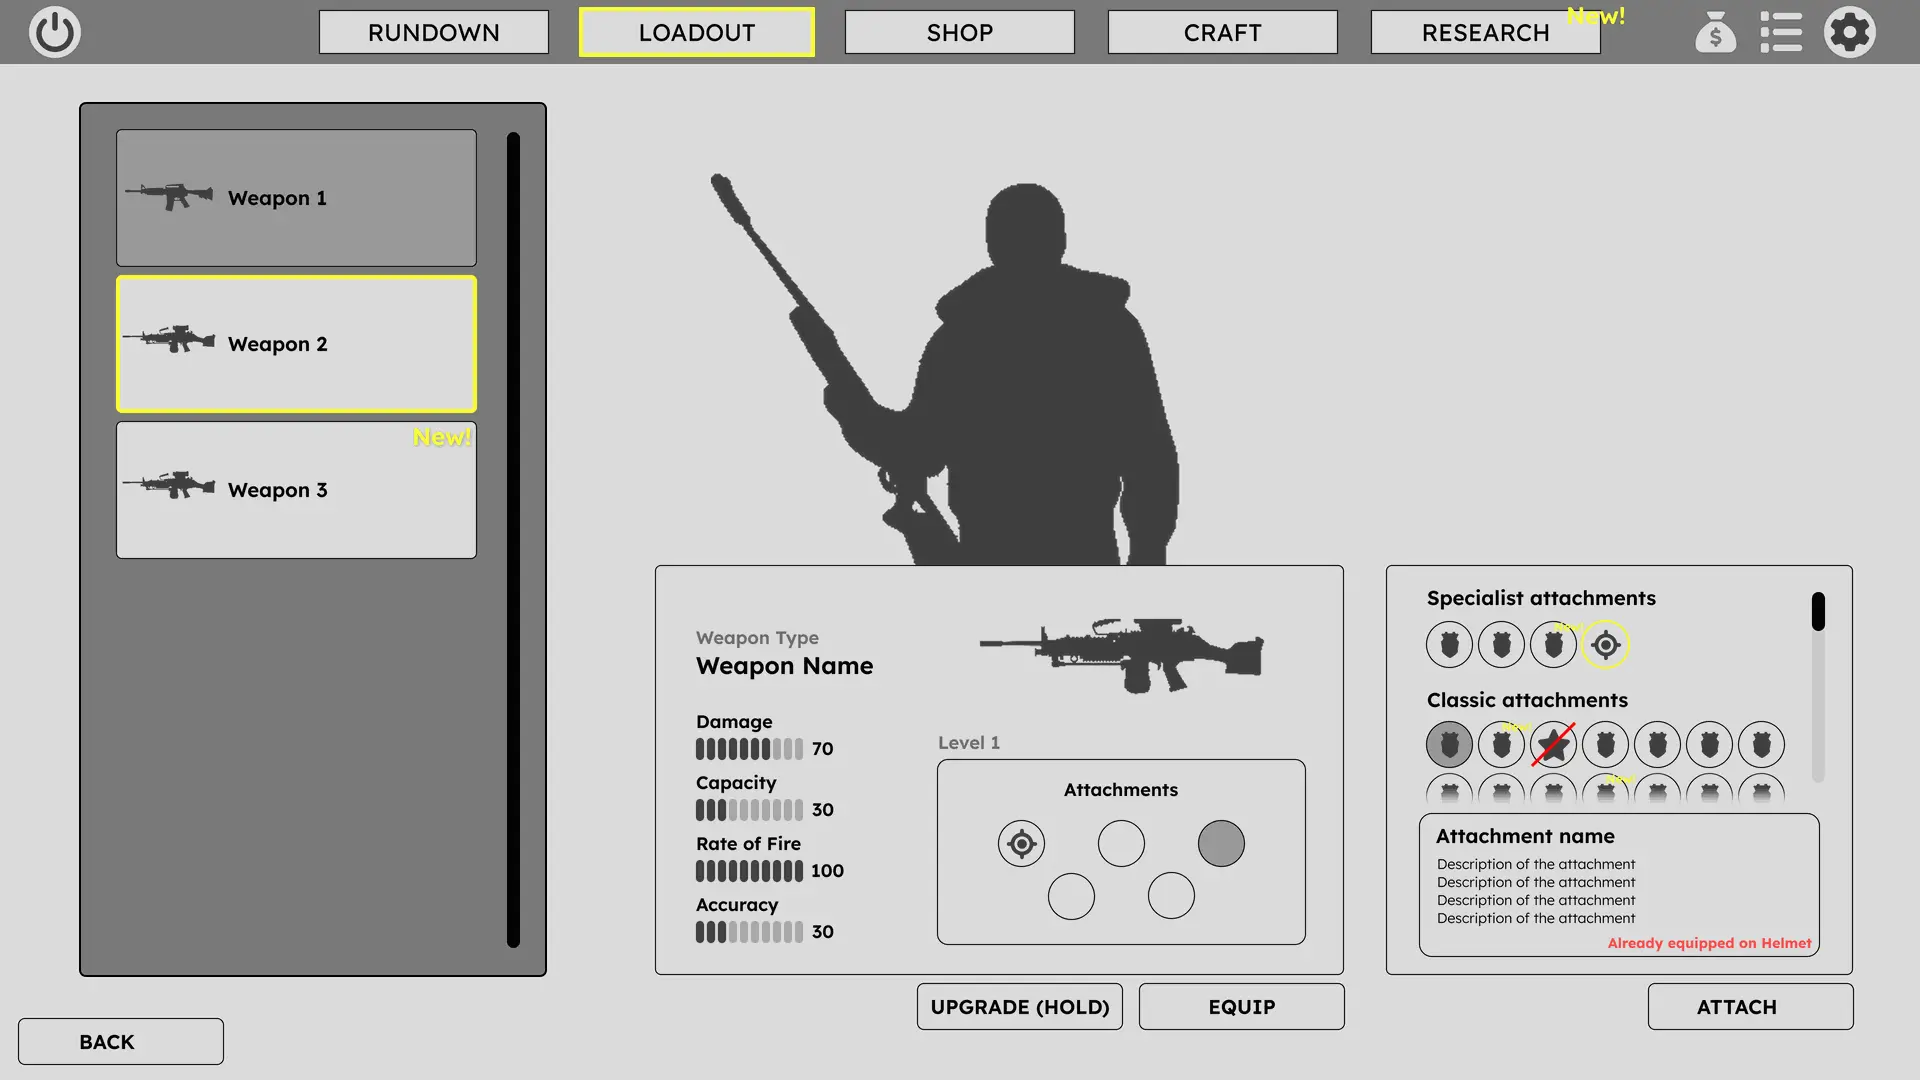Image resolution: width=1920 pixels, height=1080 pixels.
Task: Switch to the RUNDOWN tab
Action: tap(433, 32)
